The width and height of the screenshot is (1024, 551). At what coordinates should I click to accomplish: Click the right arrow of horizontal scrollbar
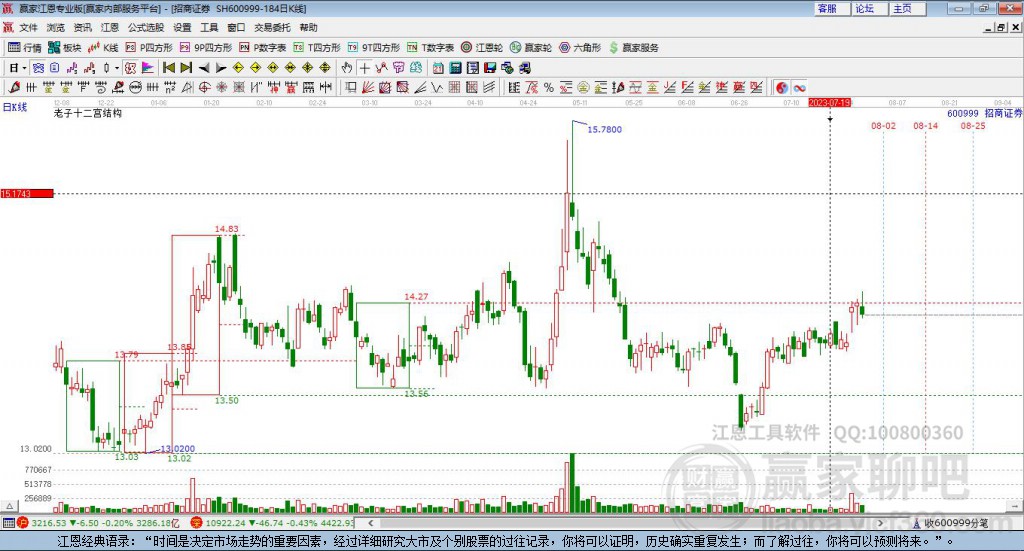[880, 523]
